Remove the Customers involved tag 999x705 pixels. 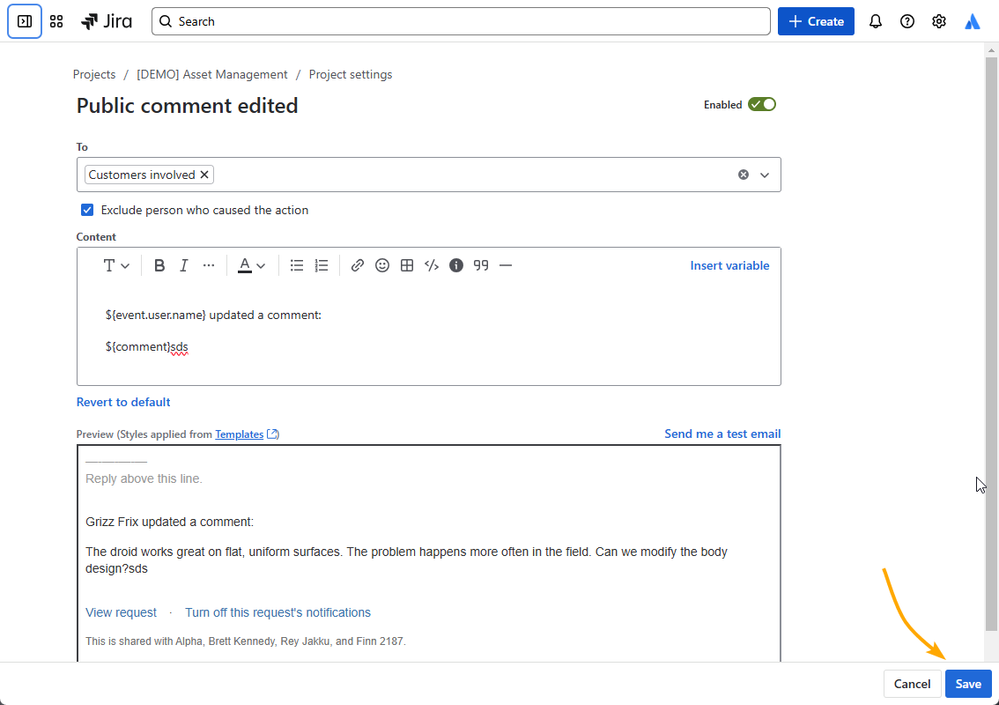[204, 174]
